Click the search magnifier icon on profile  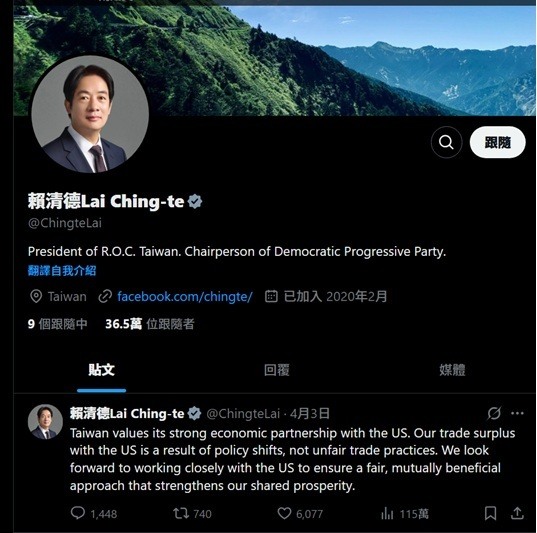tap(446, 142)
